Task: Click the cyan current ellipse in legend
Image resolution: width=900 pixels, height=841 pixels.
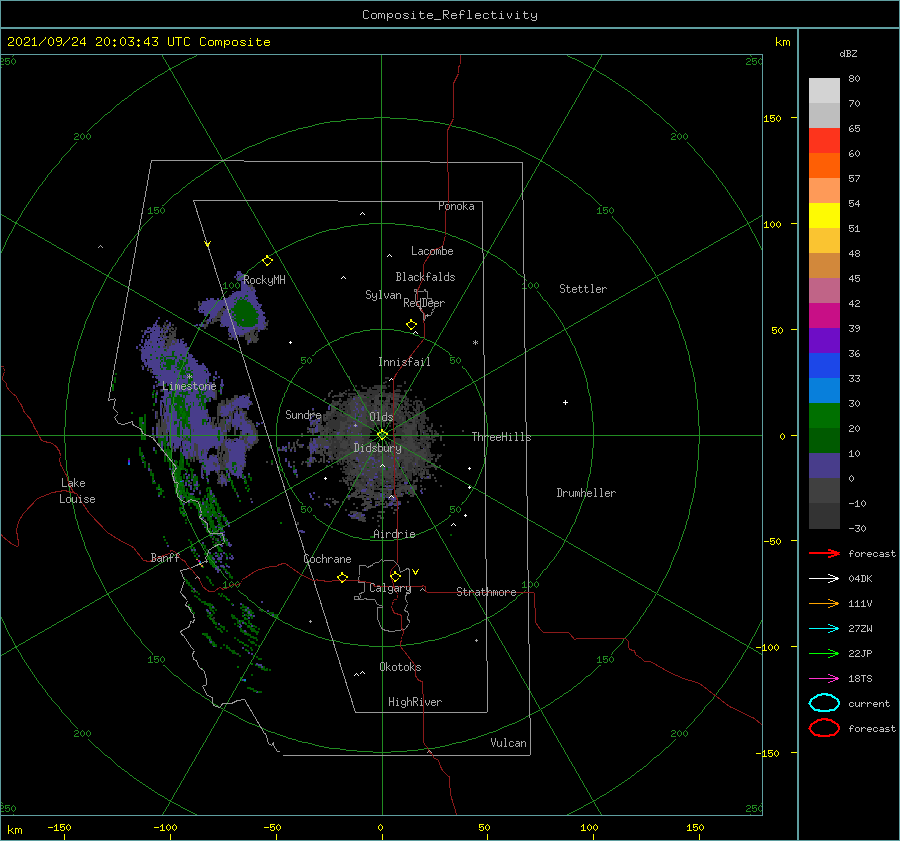Action: (824, 703)
